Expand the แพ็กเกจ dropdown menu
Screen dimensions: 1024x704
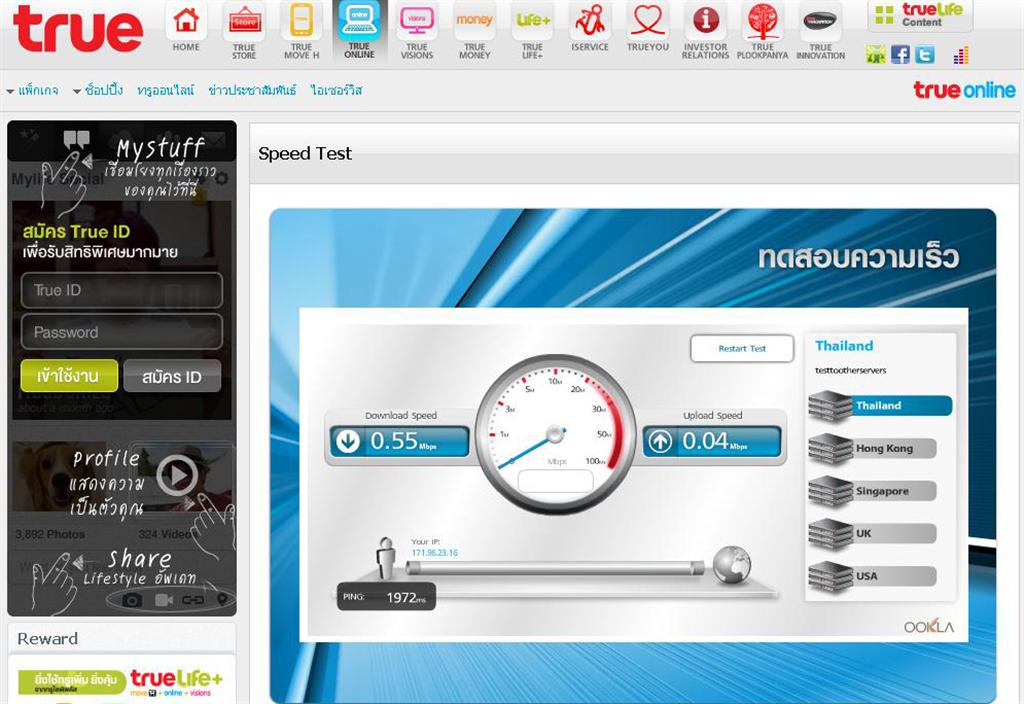(33, 90)
